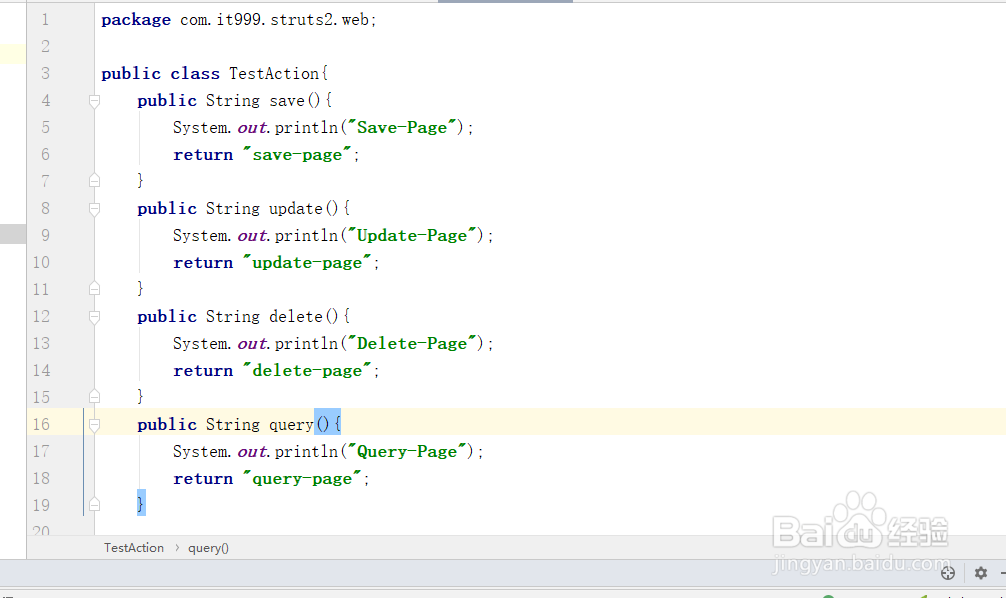Click the return keyword on line 14
1006x598 pixels.
point(203,371)
